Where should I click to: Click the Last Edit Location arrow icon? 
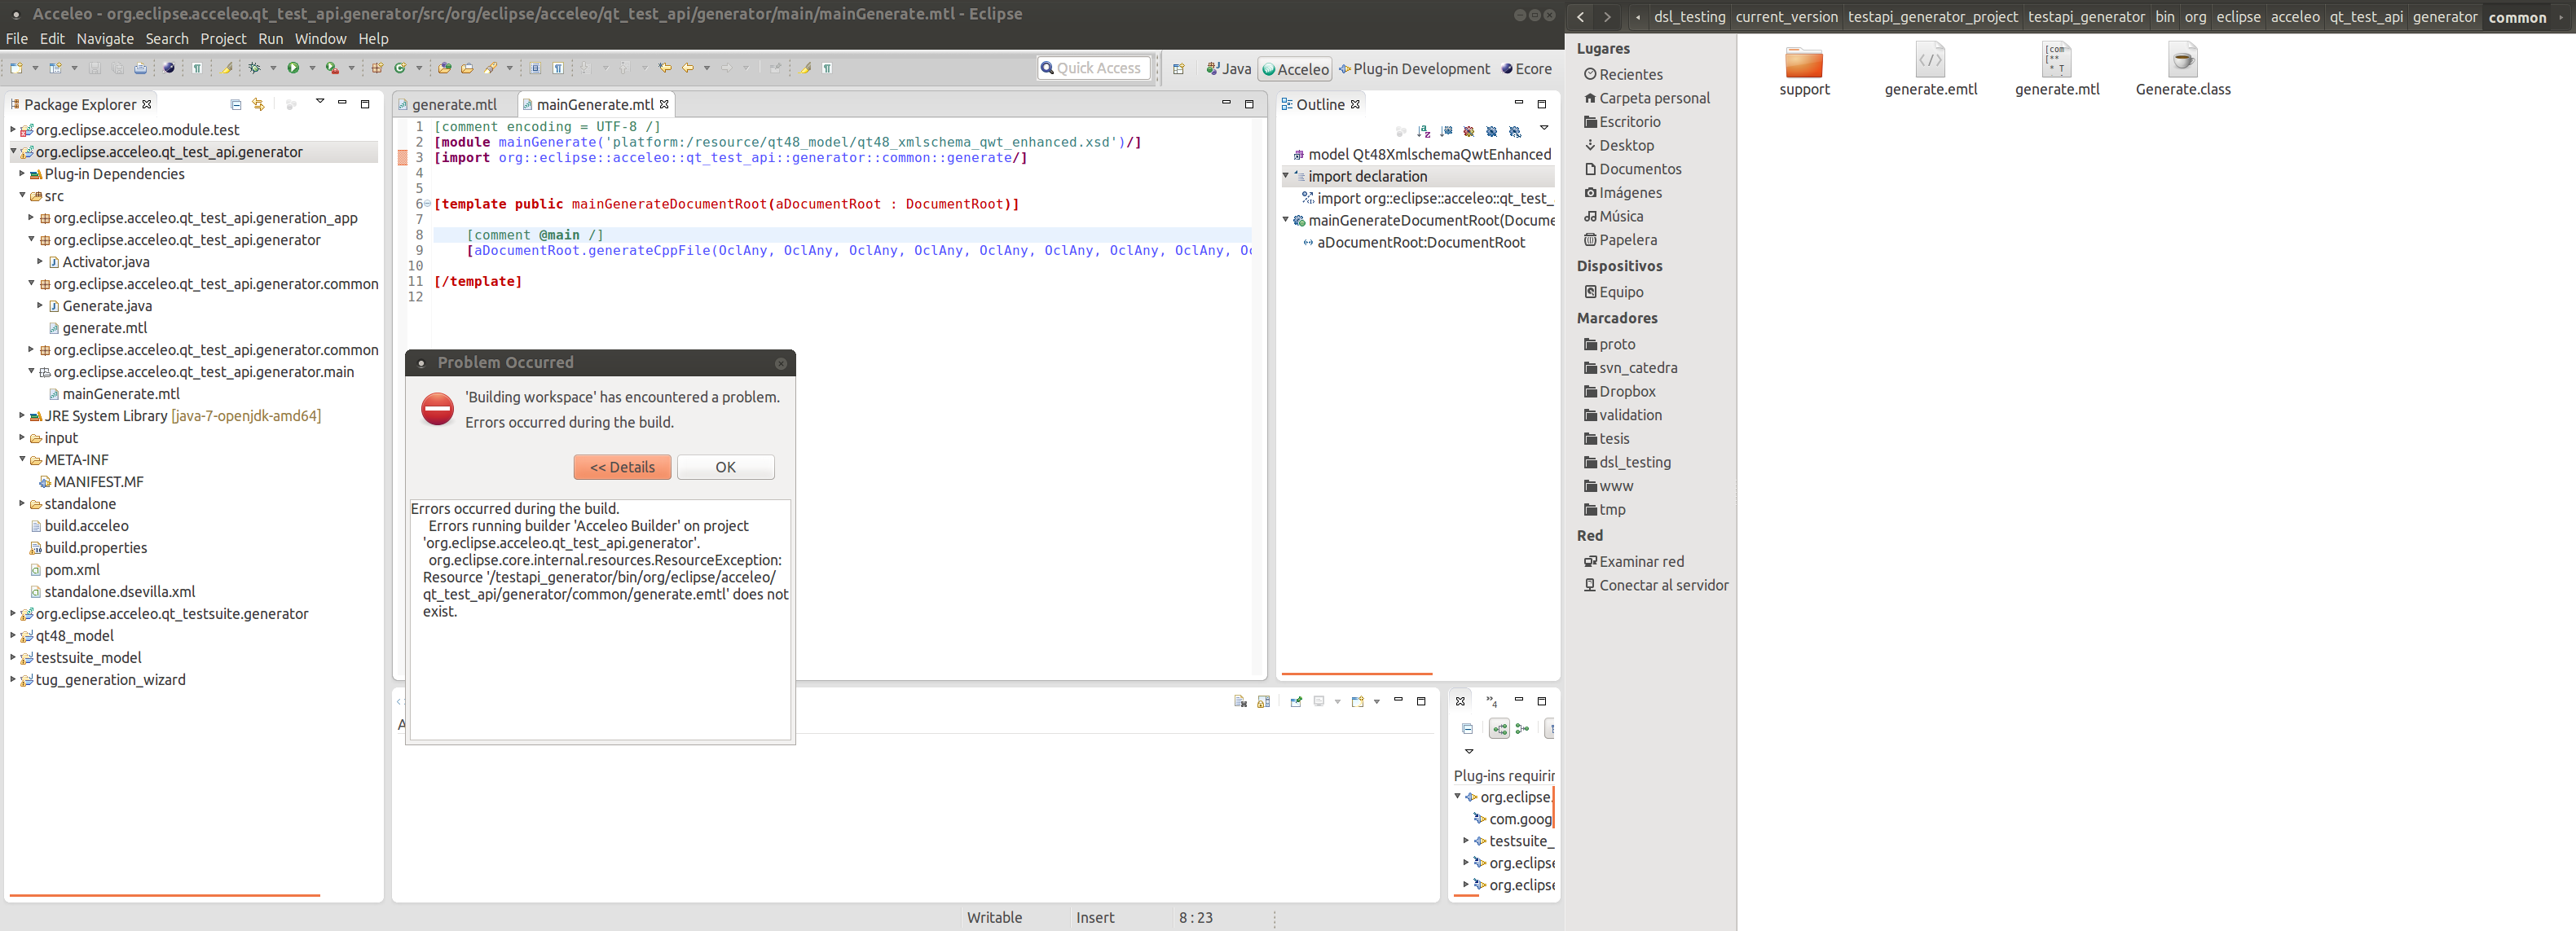pos(664,68)
